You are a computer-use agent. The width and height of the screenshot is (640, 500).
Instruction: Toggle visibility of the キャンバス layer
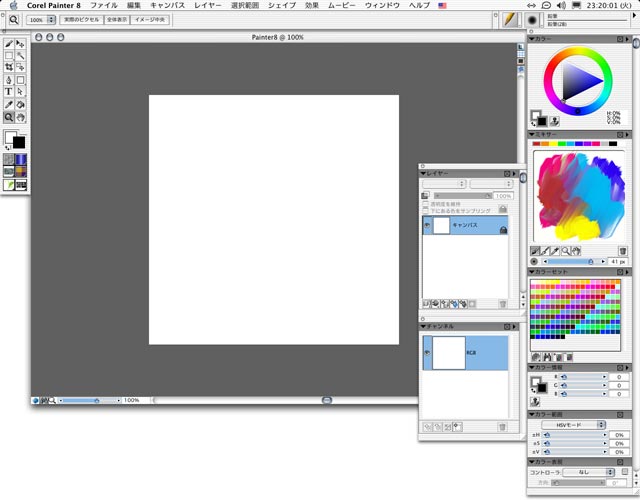click(427, 226)
